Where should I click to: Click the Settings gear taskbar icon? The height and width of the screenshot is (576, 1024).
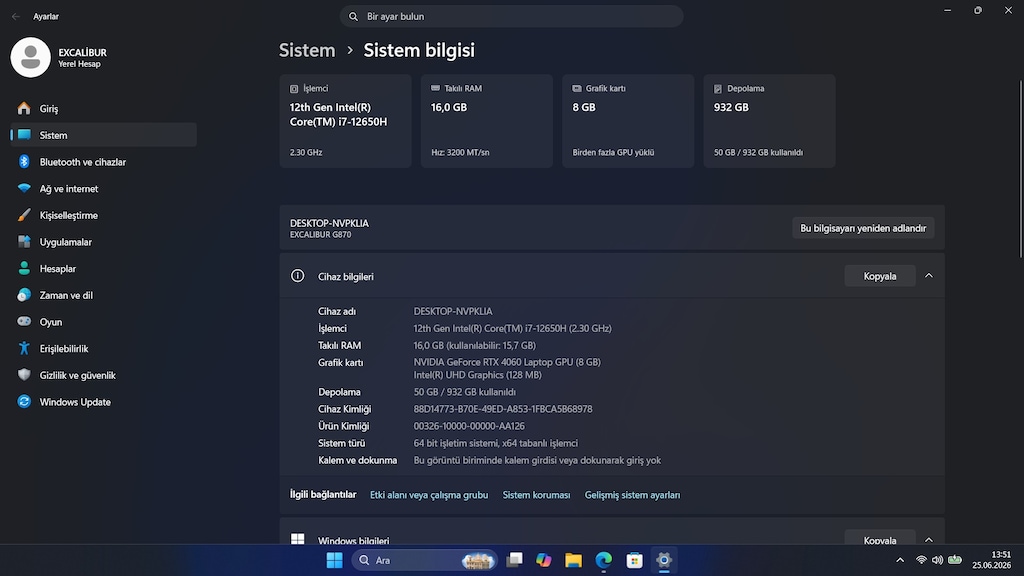point(664,560)
